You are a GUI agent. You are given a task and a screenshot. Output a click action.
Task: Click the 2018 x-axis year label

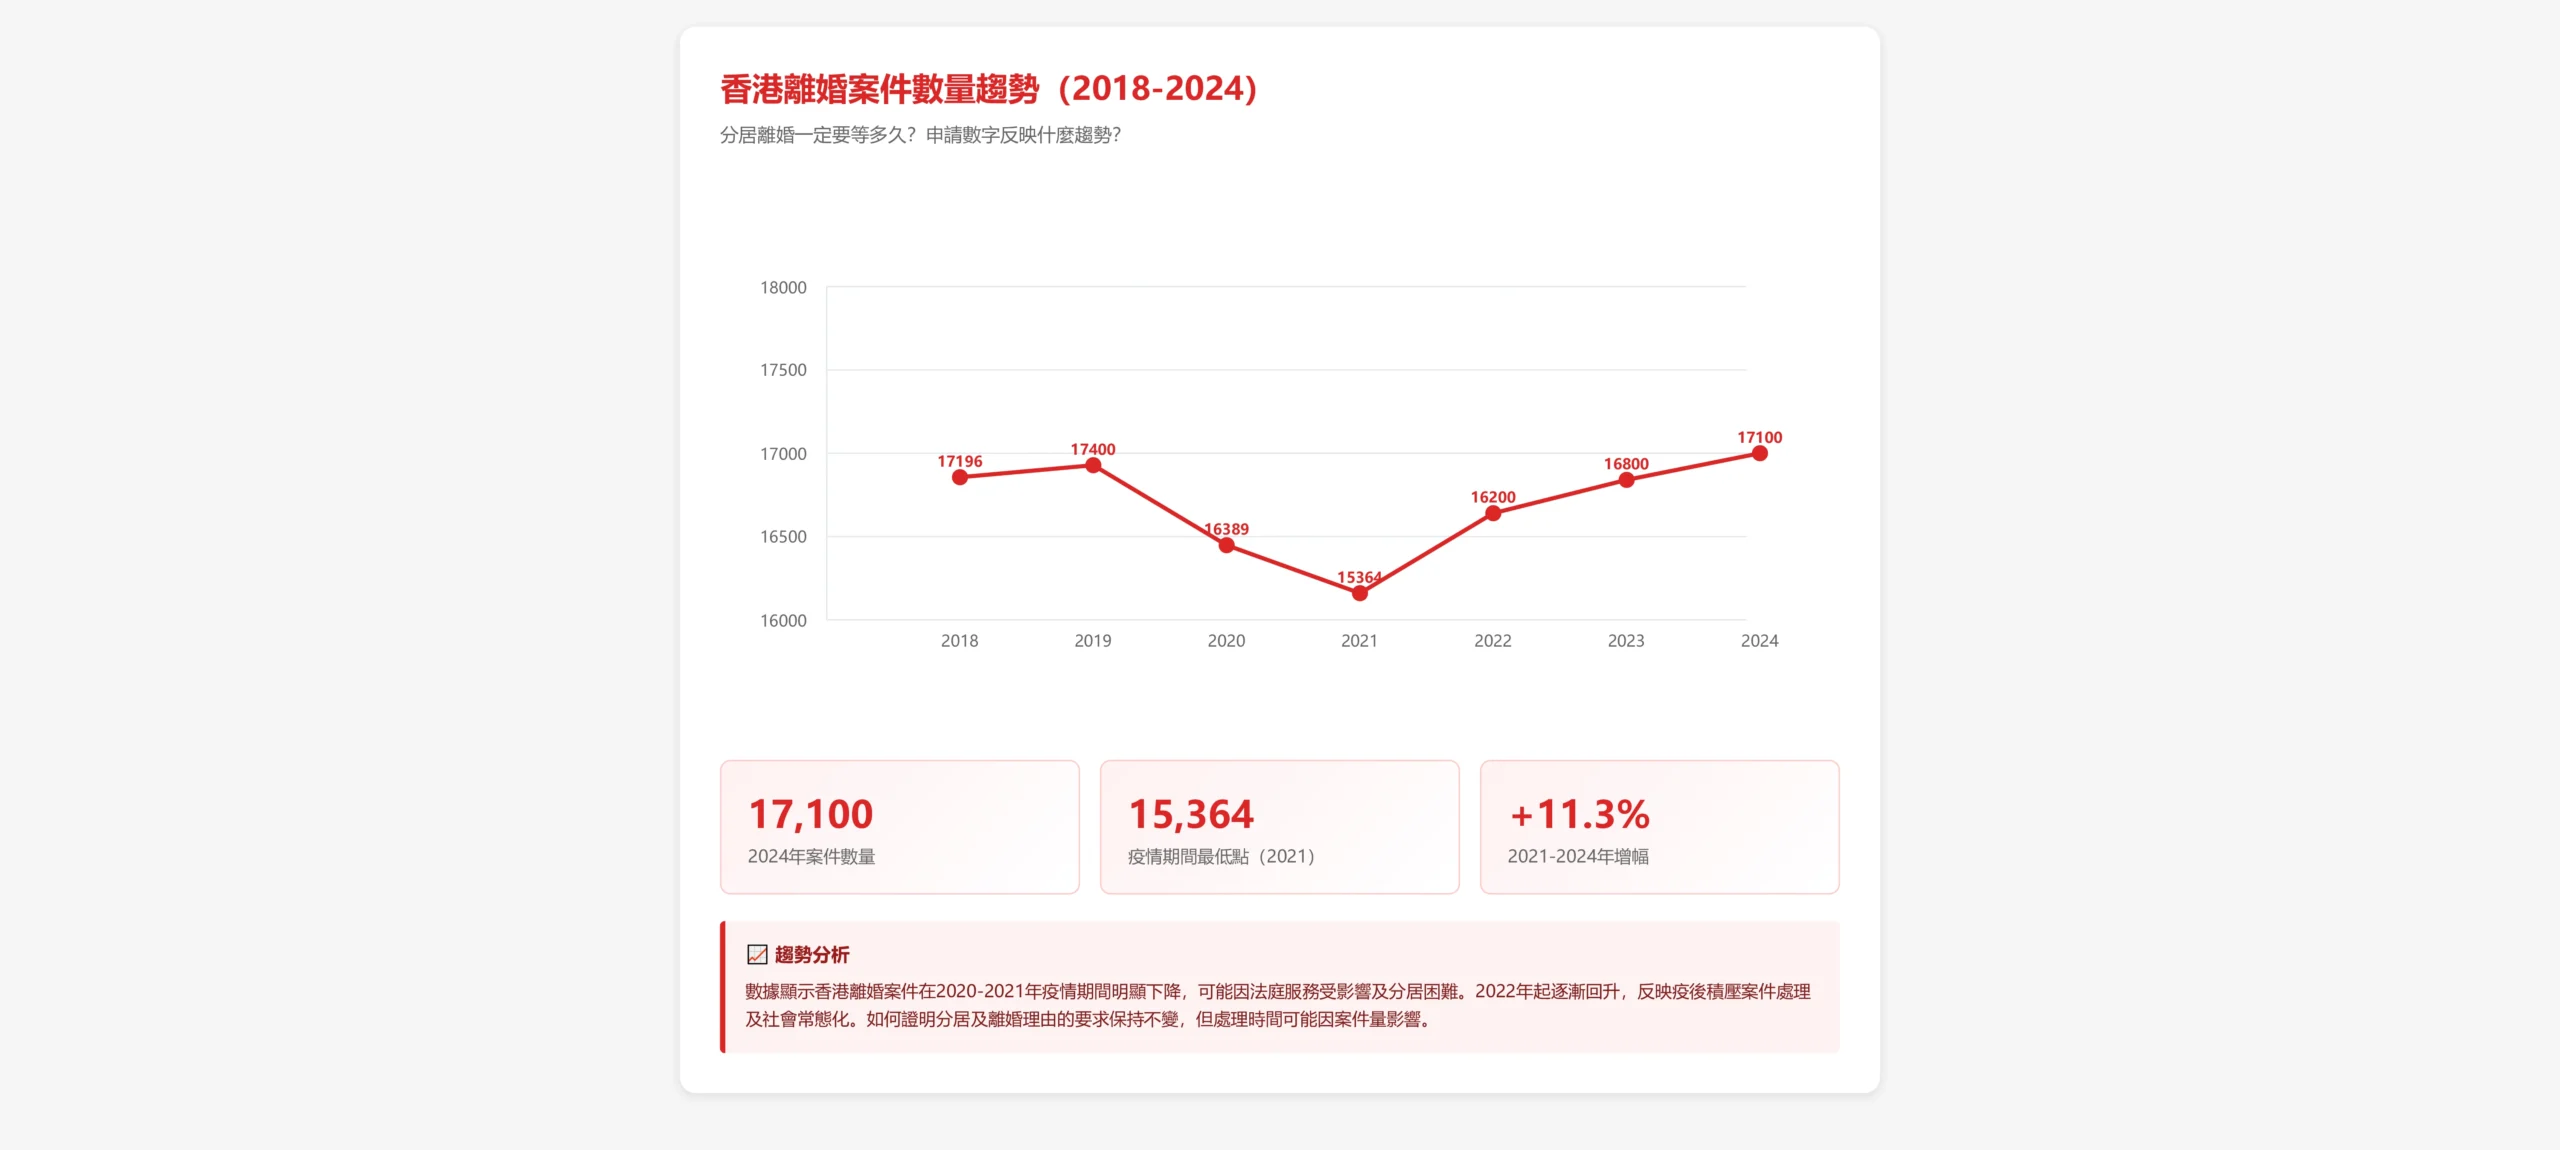point(959,641)
